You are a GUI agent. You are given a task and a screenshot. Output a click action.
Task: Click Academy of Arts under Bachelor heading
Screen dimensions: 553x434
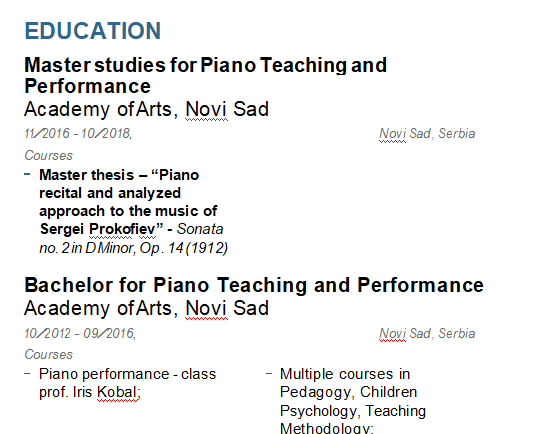(x=98, y=308)
